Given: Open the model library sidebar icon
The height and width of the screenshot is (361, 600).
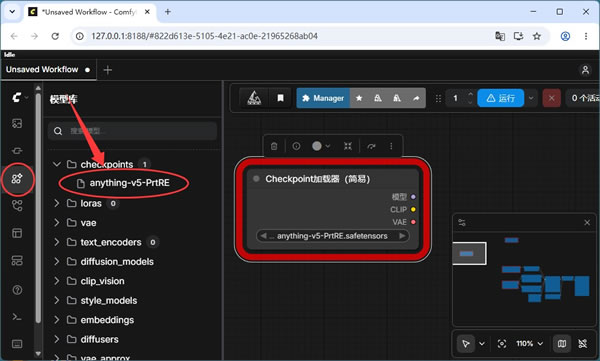Looking at the screenshot, I should click(17, 178).
